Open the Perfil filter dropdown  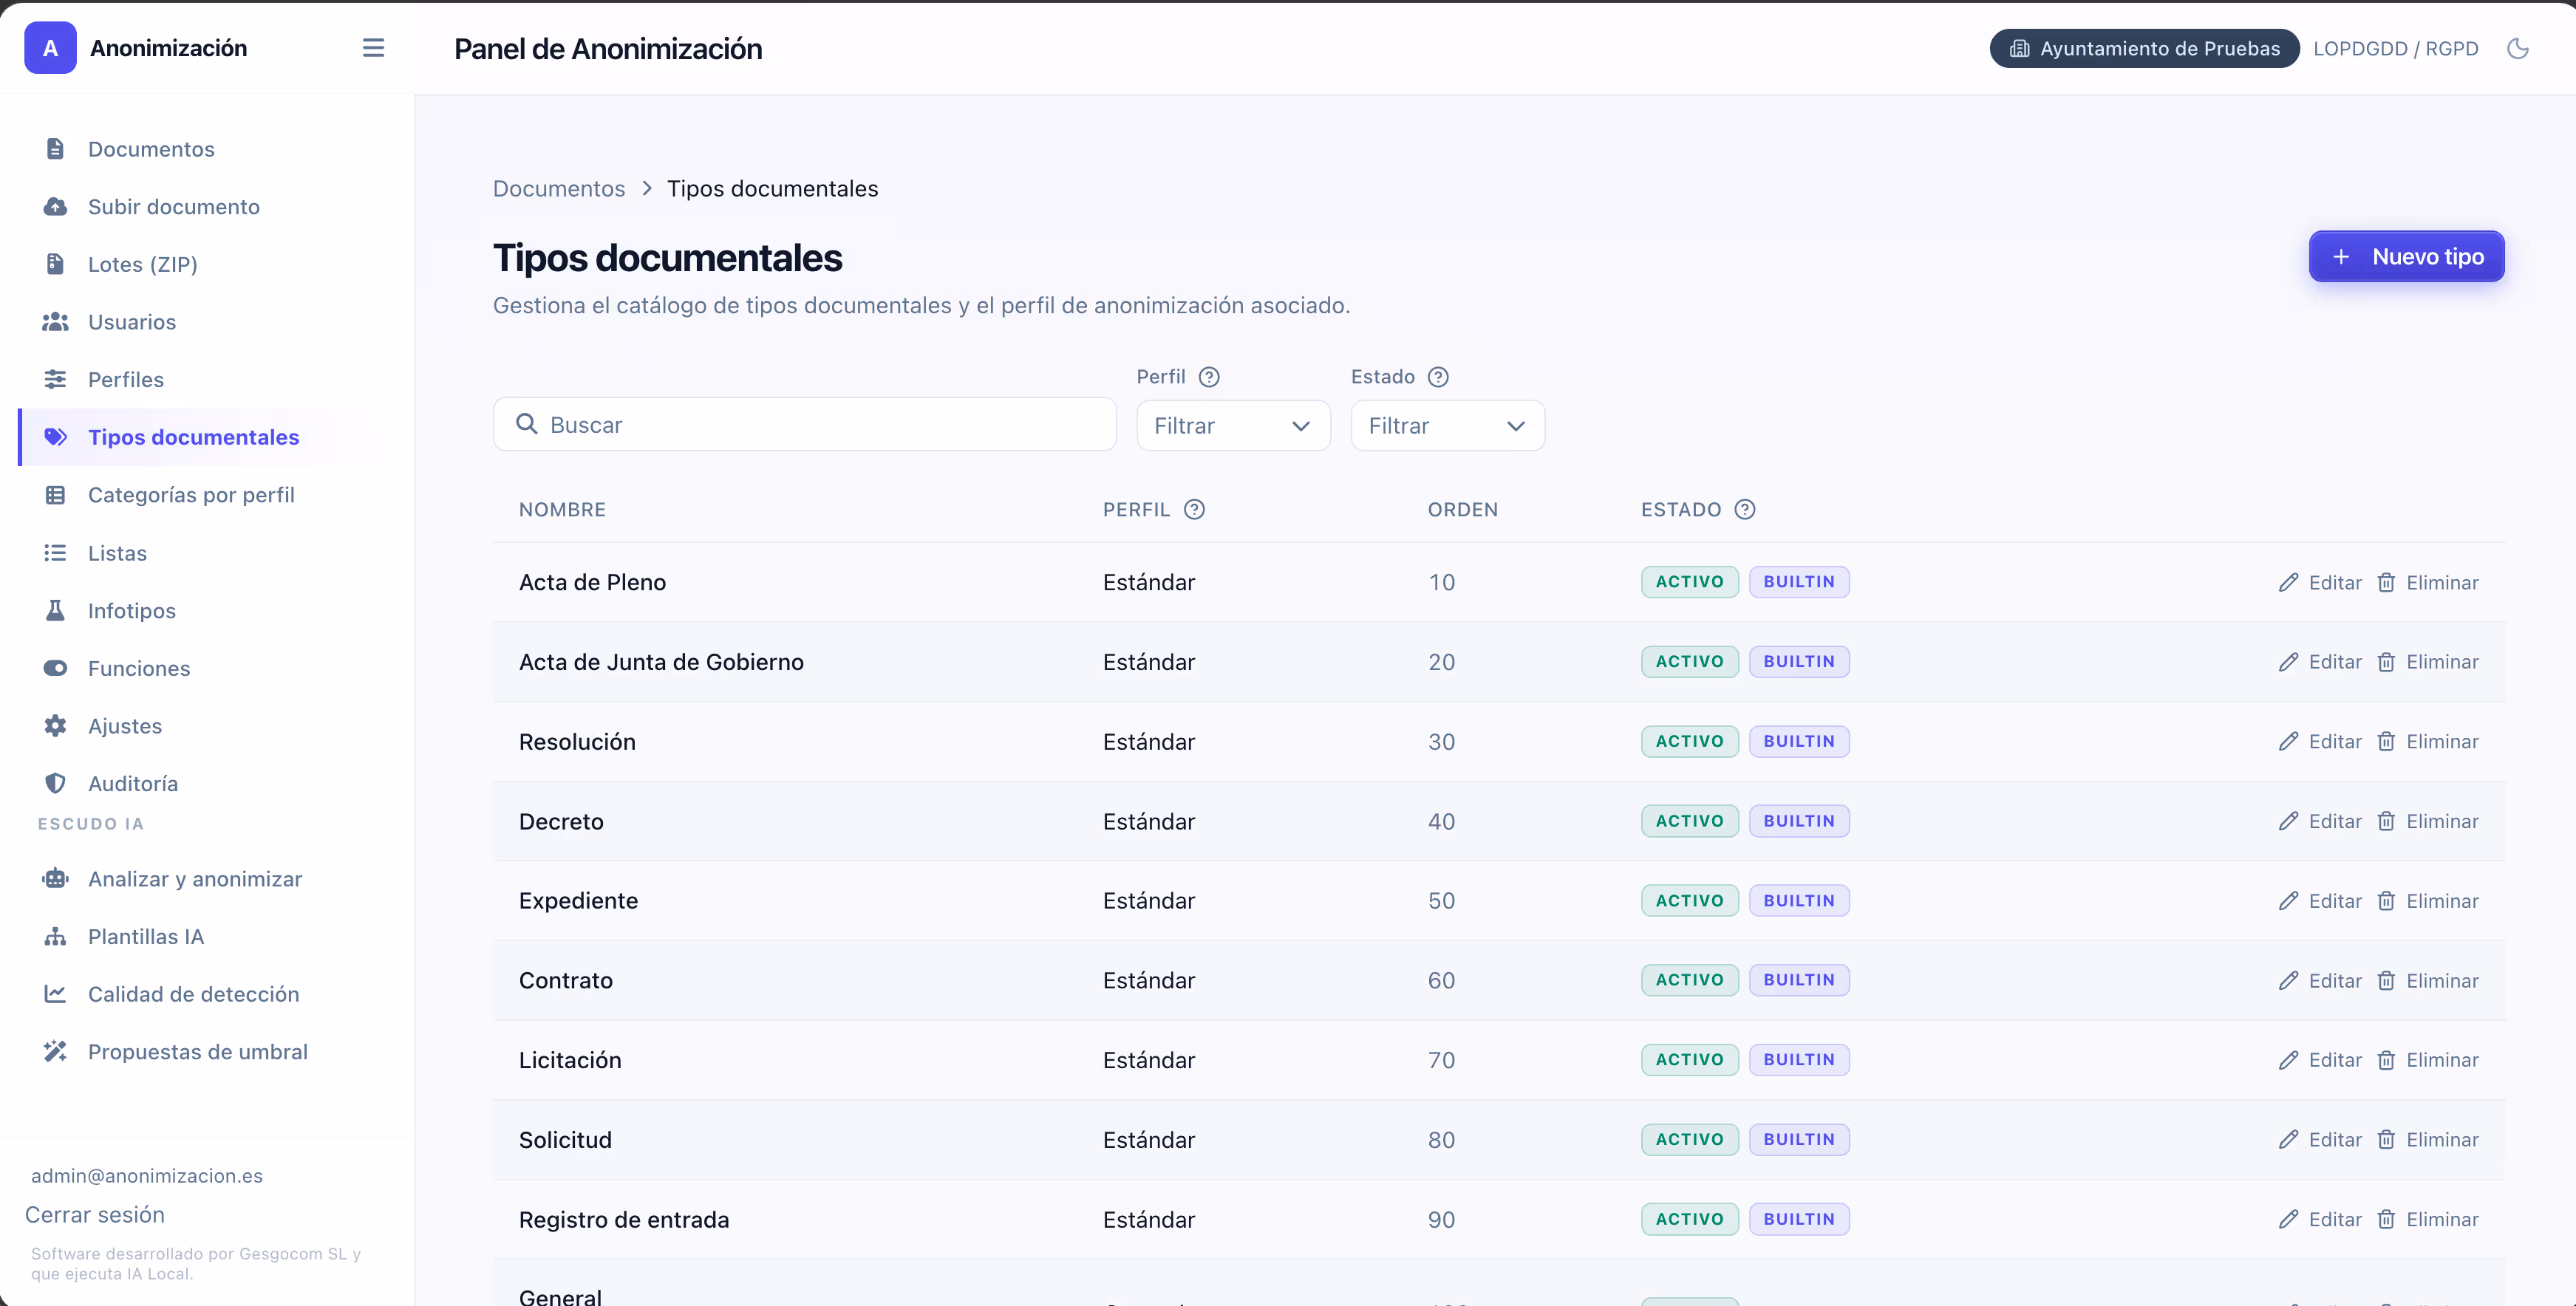coord(1233,426)
